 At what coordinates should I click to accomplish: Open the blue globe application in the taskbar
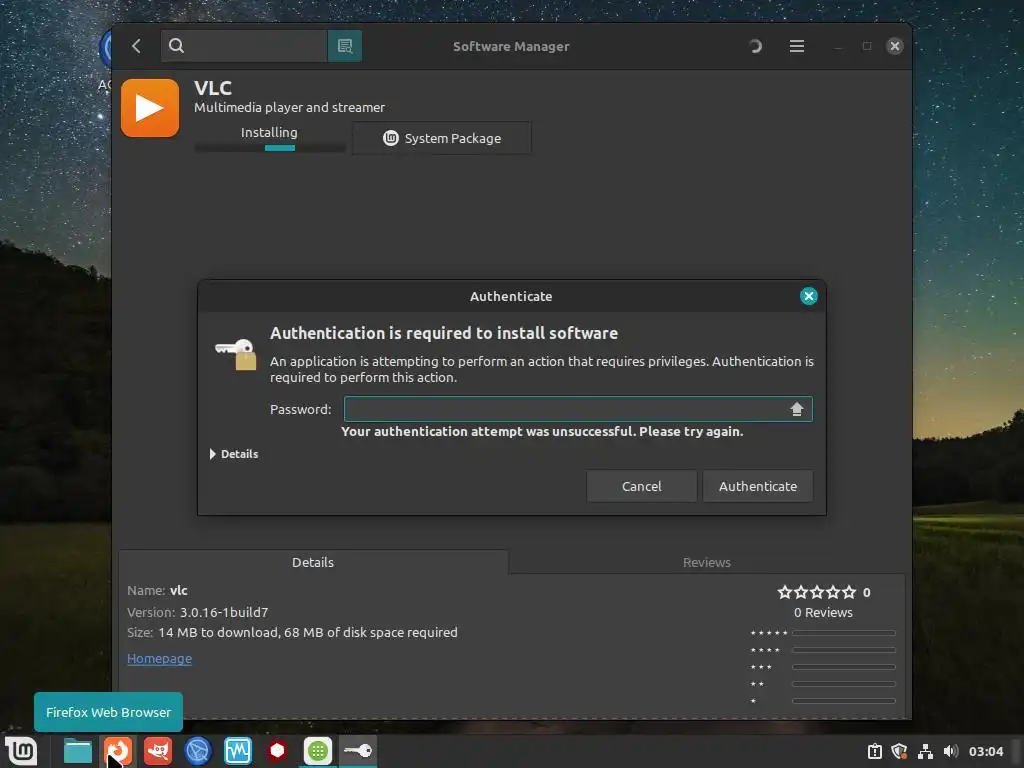[198, 750]
